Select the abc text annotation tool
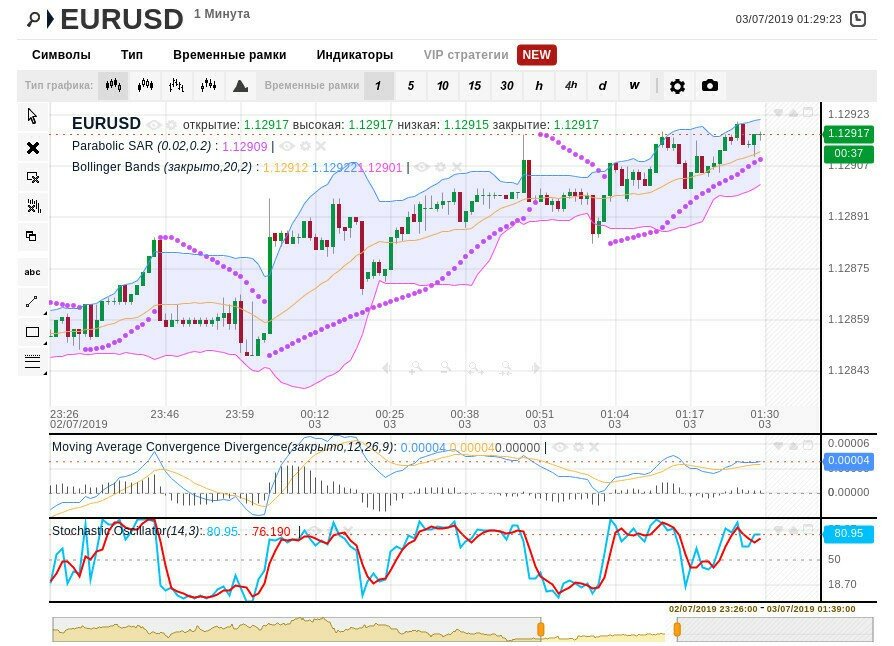This screenshot has height=646, width=894. pyautogui.click(x=32, y=272)
